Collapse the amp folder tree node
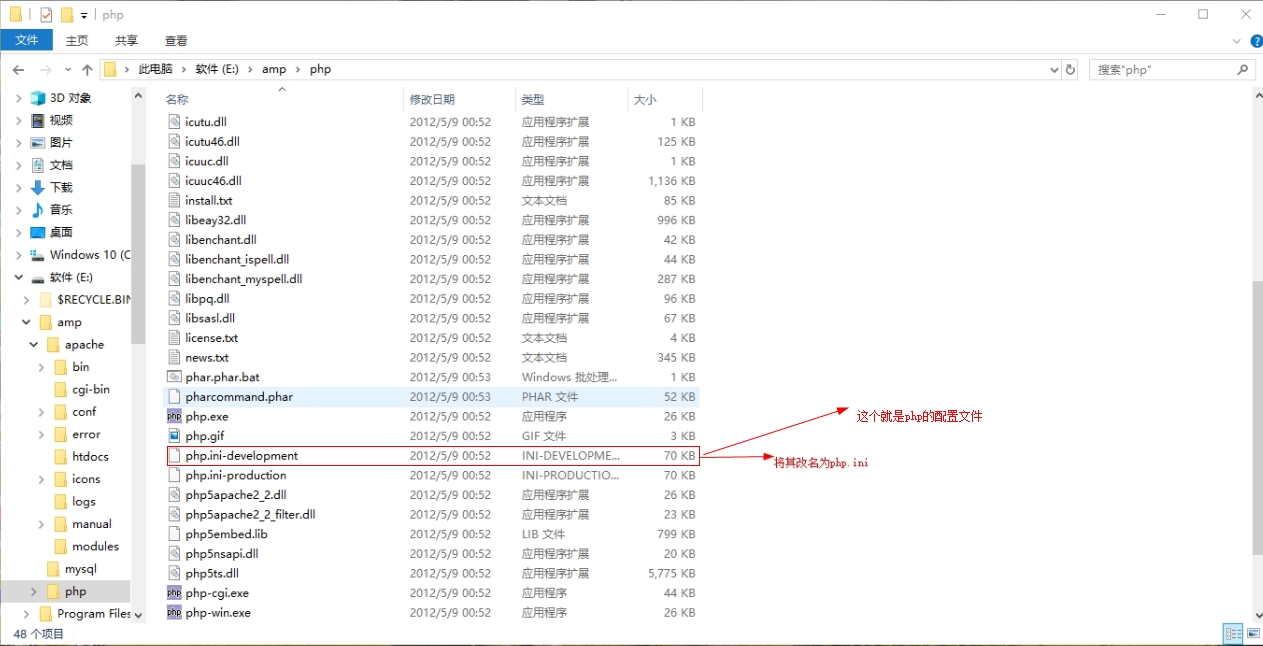This screenshot has width=1263, height=646. (x=26, y=322)
